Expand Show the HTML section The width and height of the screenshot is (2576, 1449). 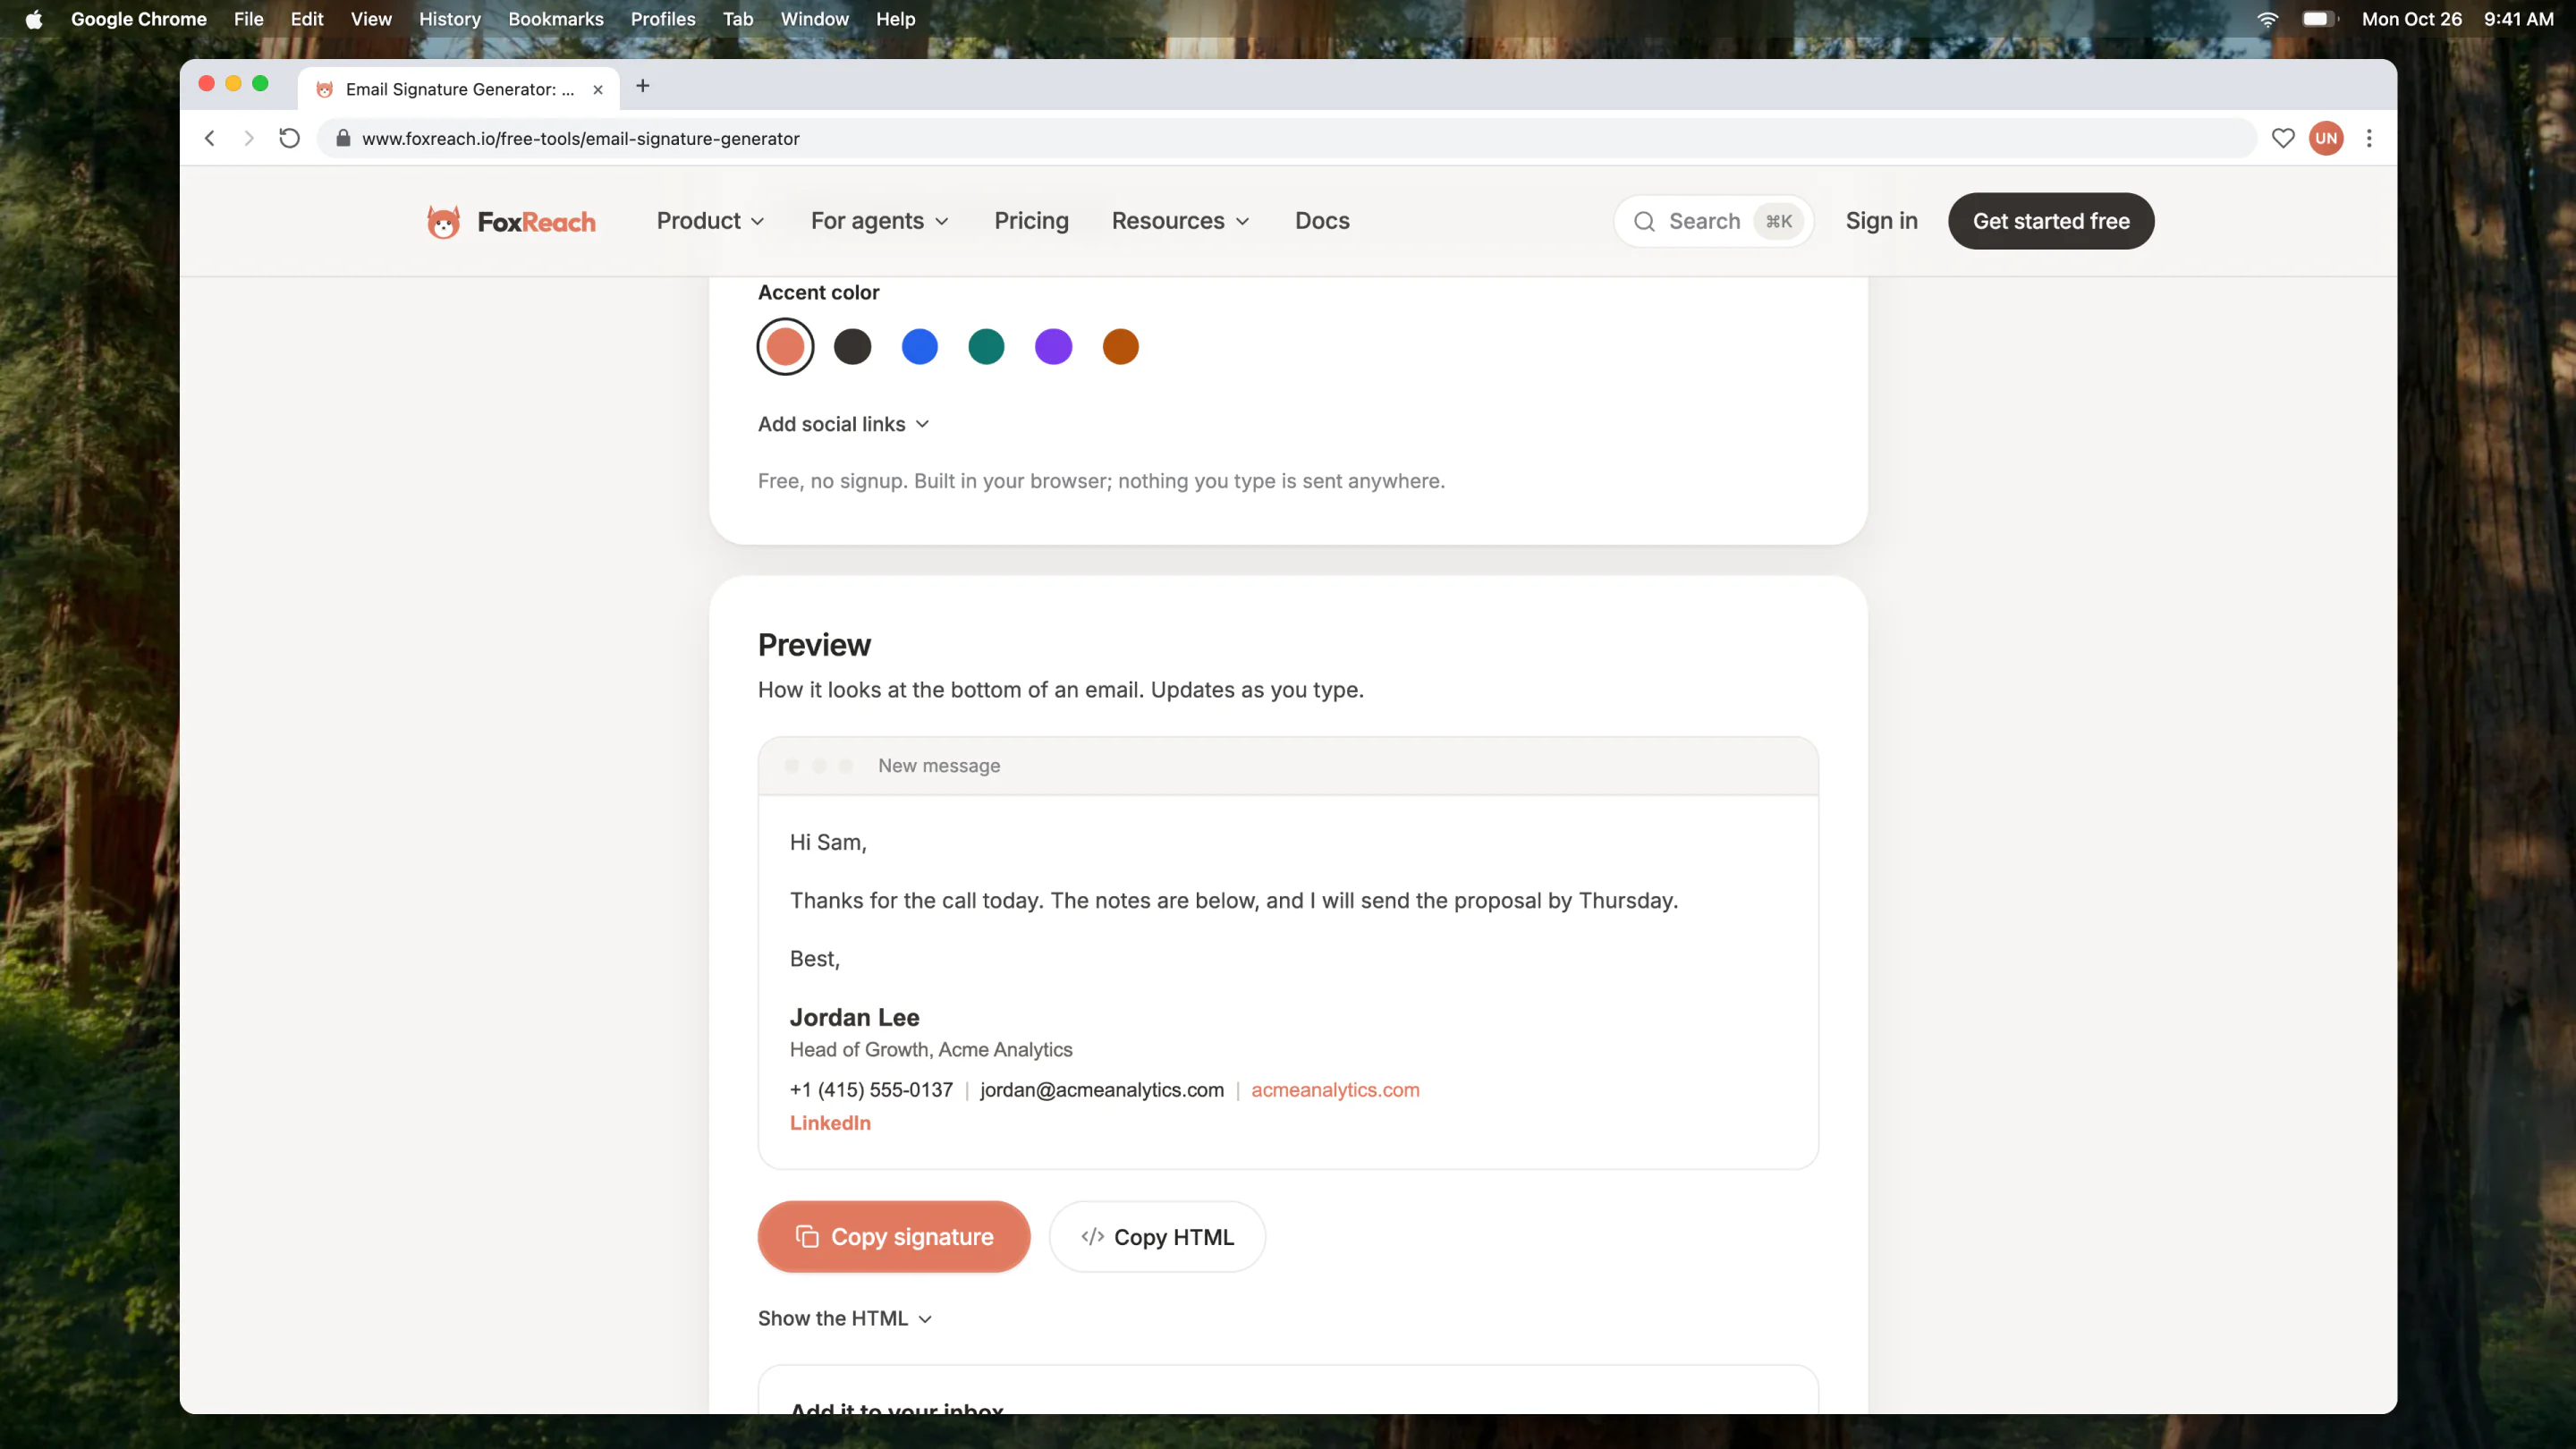pyautogui.click(x=845, y=1318)
